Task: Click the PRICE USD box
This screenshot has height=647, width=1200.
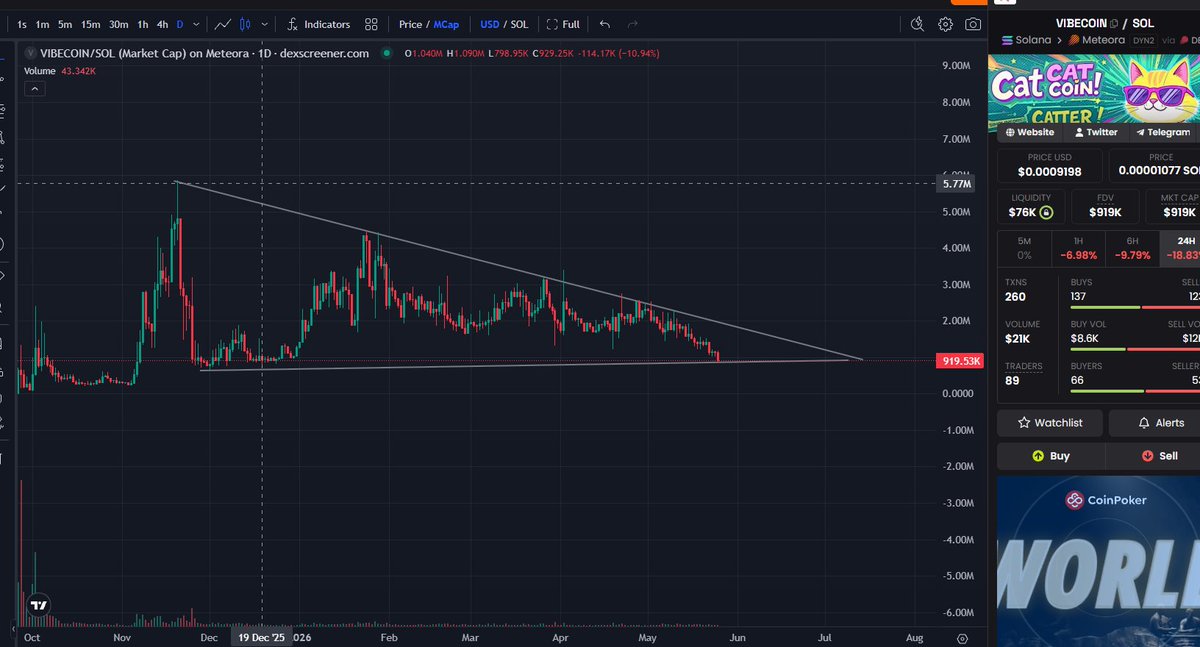Action: 1049,165
